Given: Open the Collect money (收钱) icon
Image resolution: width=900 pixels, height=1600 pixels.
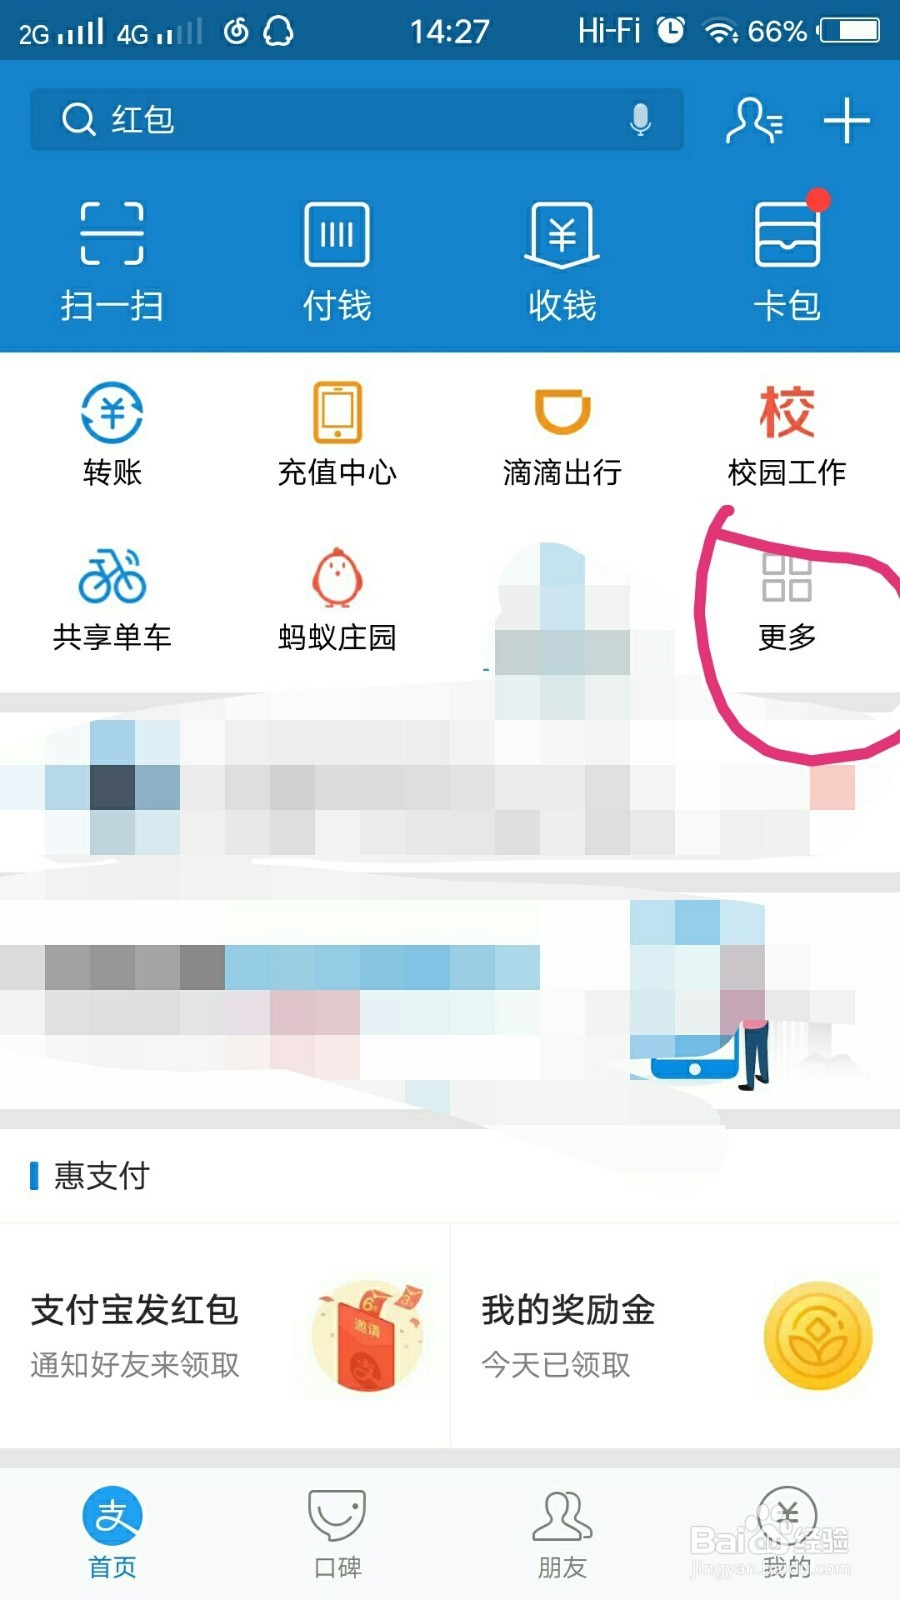Looking at the screenshot, I should click(x=562, y=262).
